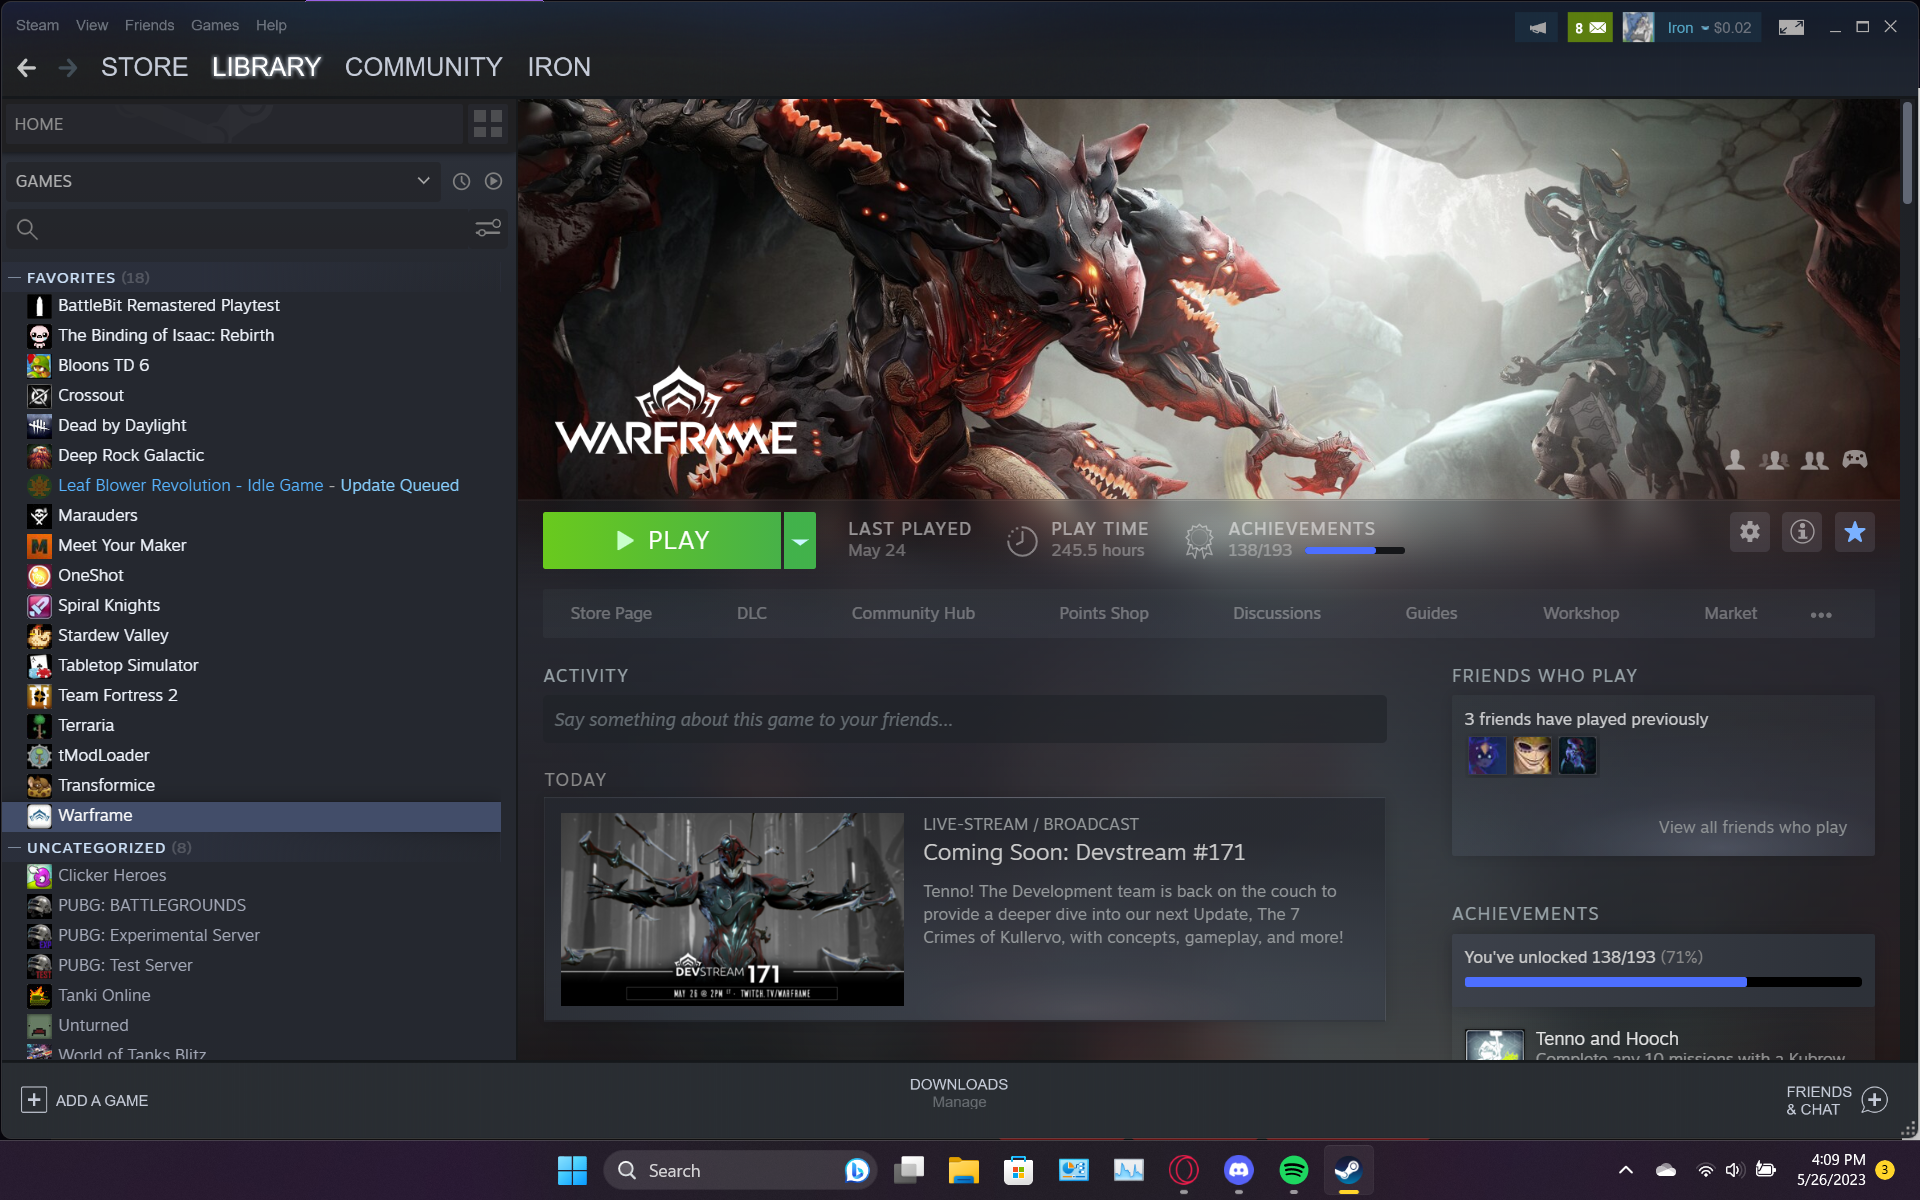Click Iron profile avatar
1920x1200 pixels.
[1638, 28]
